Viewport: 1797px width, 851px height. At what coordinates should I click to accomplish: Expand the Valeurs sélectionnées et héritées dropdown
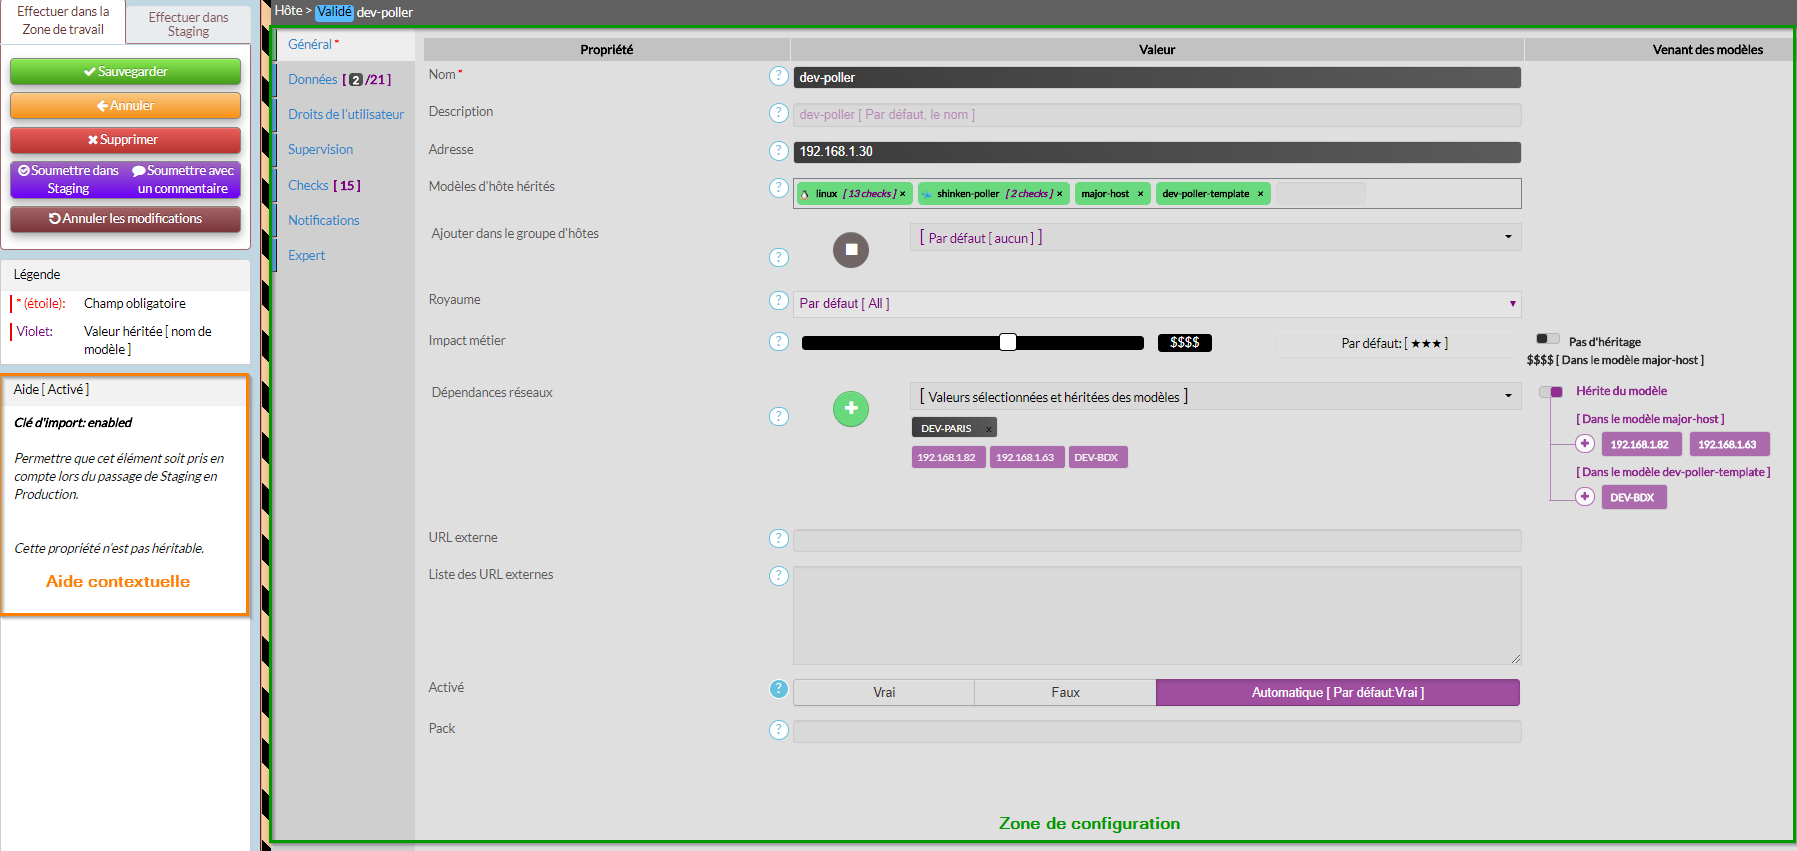pyautogui.click(x=1214, y=397)
